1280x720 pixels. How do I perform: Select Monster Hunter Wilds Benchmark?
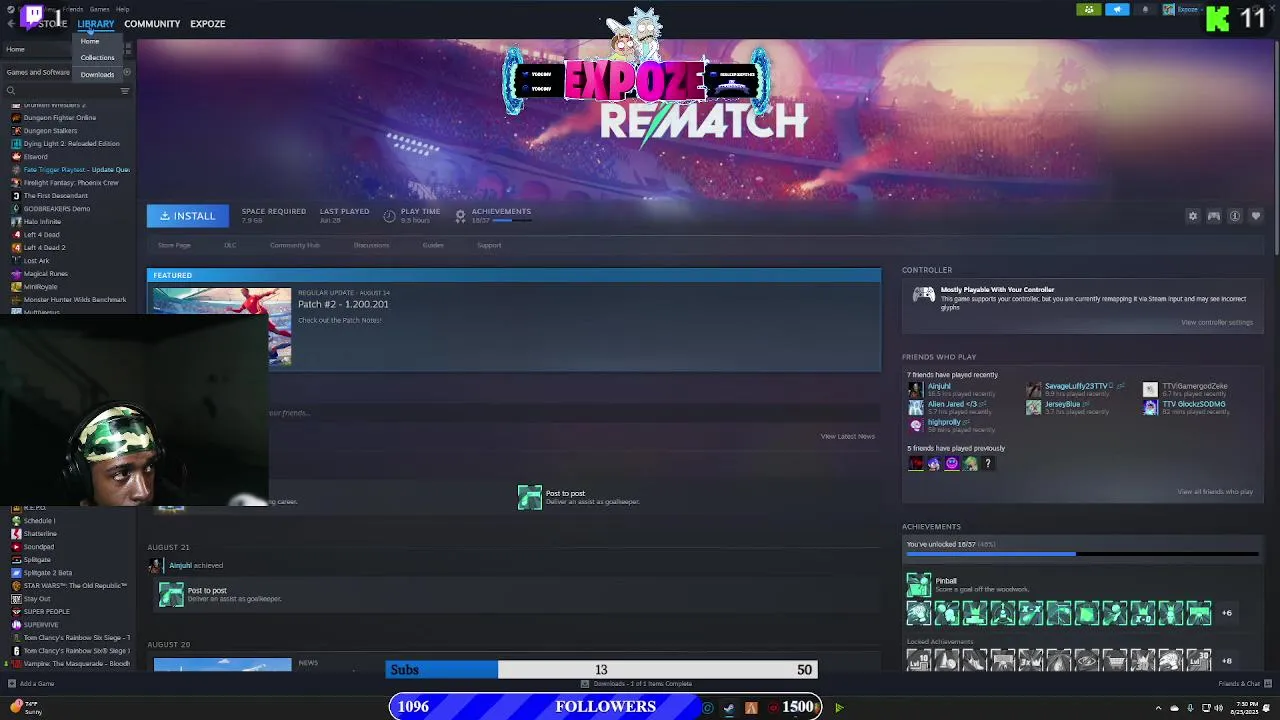point(75,300)
